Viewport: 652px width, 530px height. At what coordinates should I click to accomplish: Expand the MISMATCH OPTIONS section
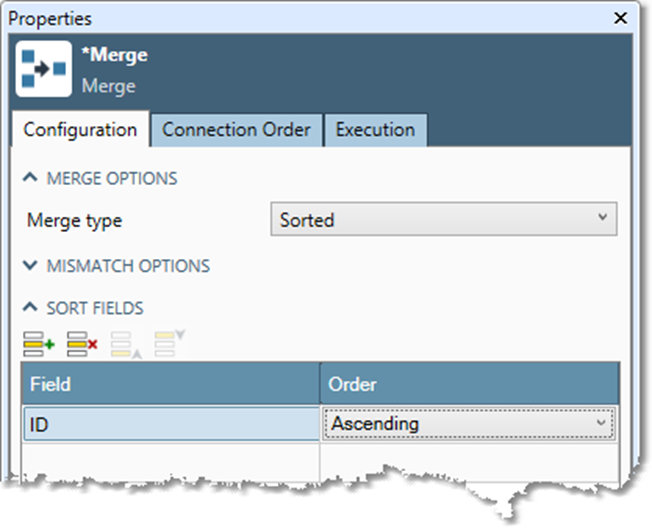tap(31, 266)
